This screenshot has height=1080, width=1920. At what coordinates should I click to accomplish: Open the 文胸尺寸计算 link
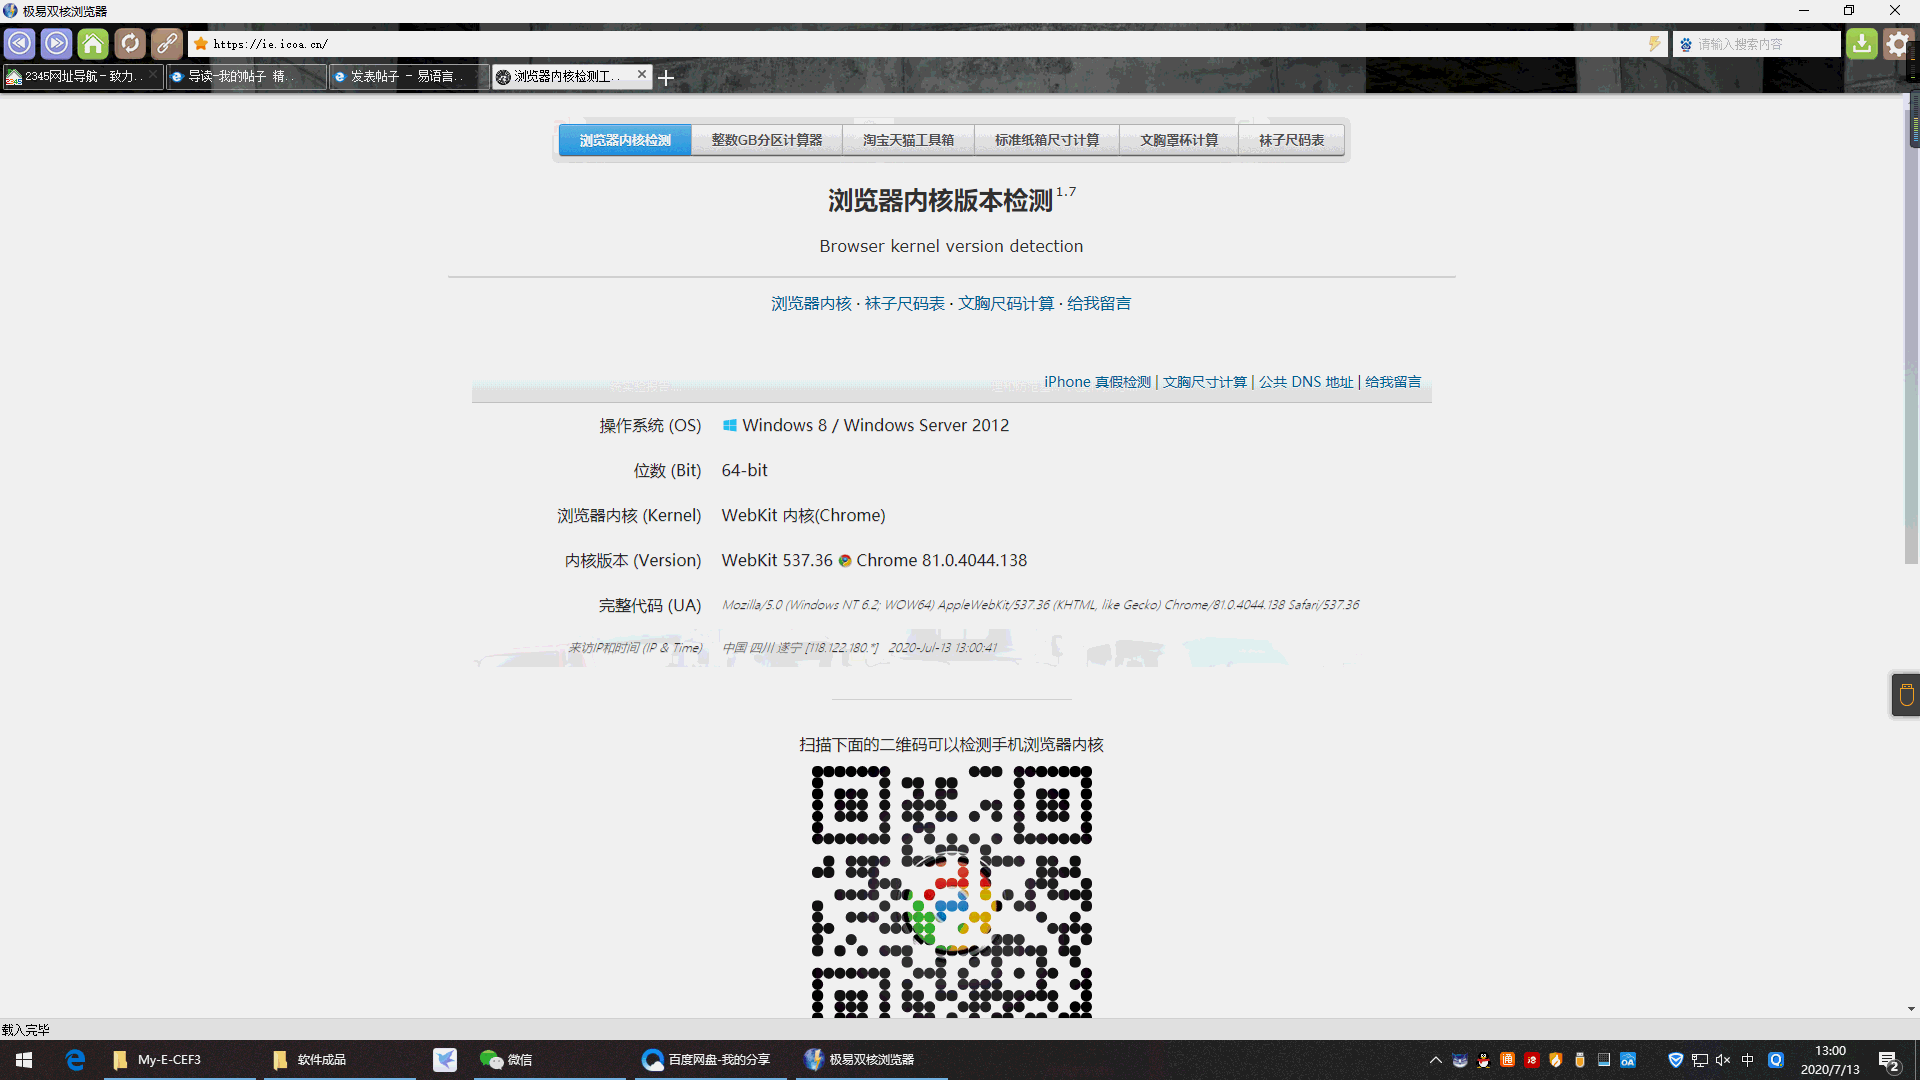point(1204,382)
